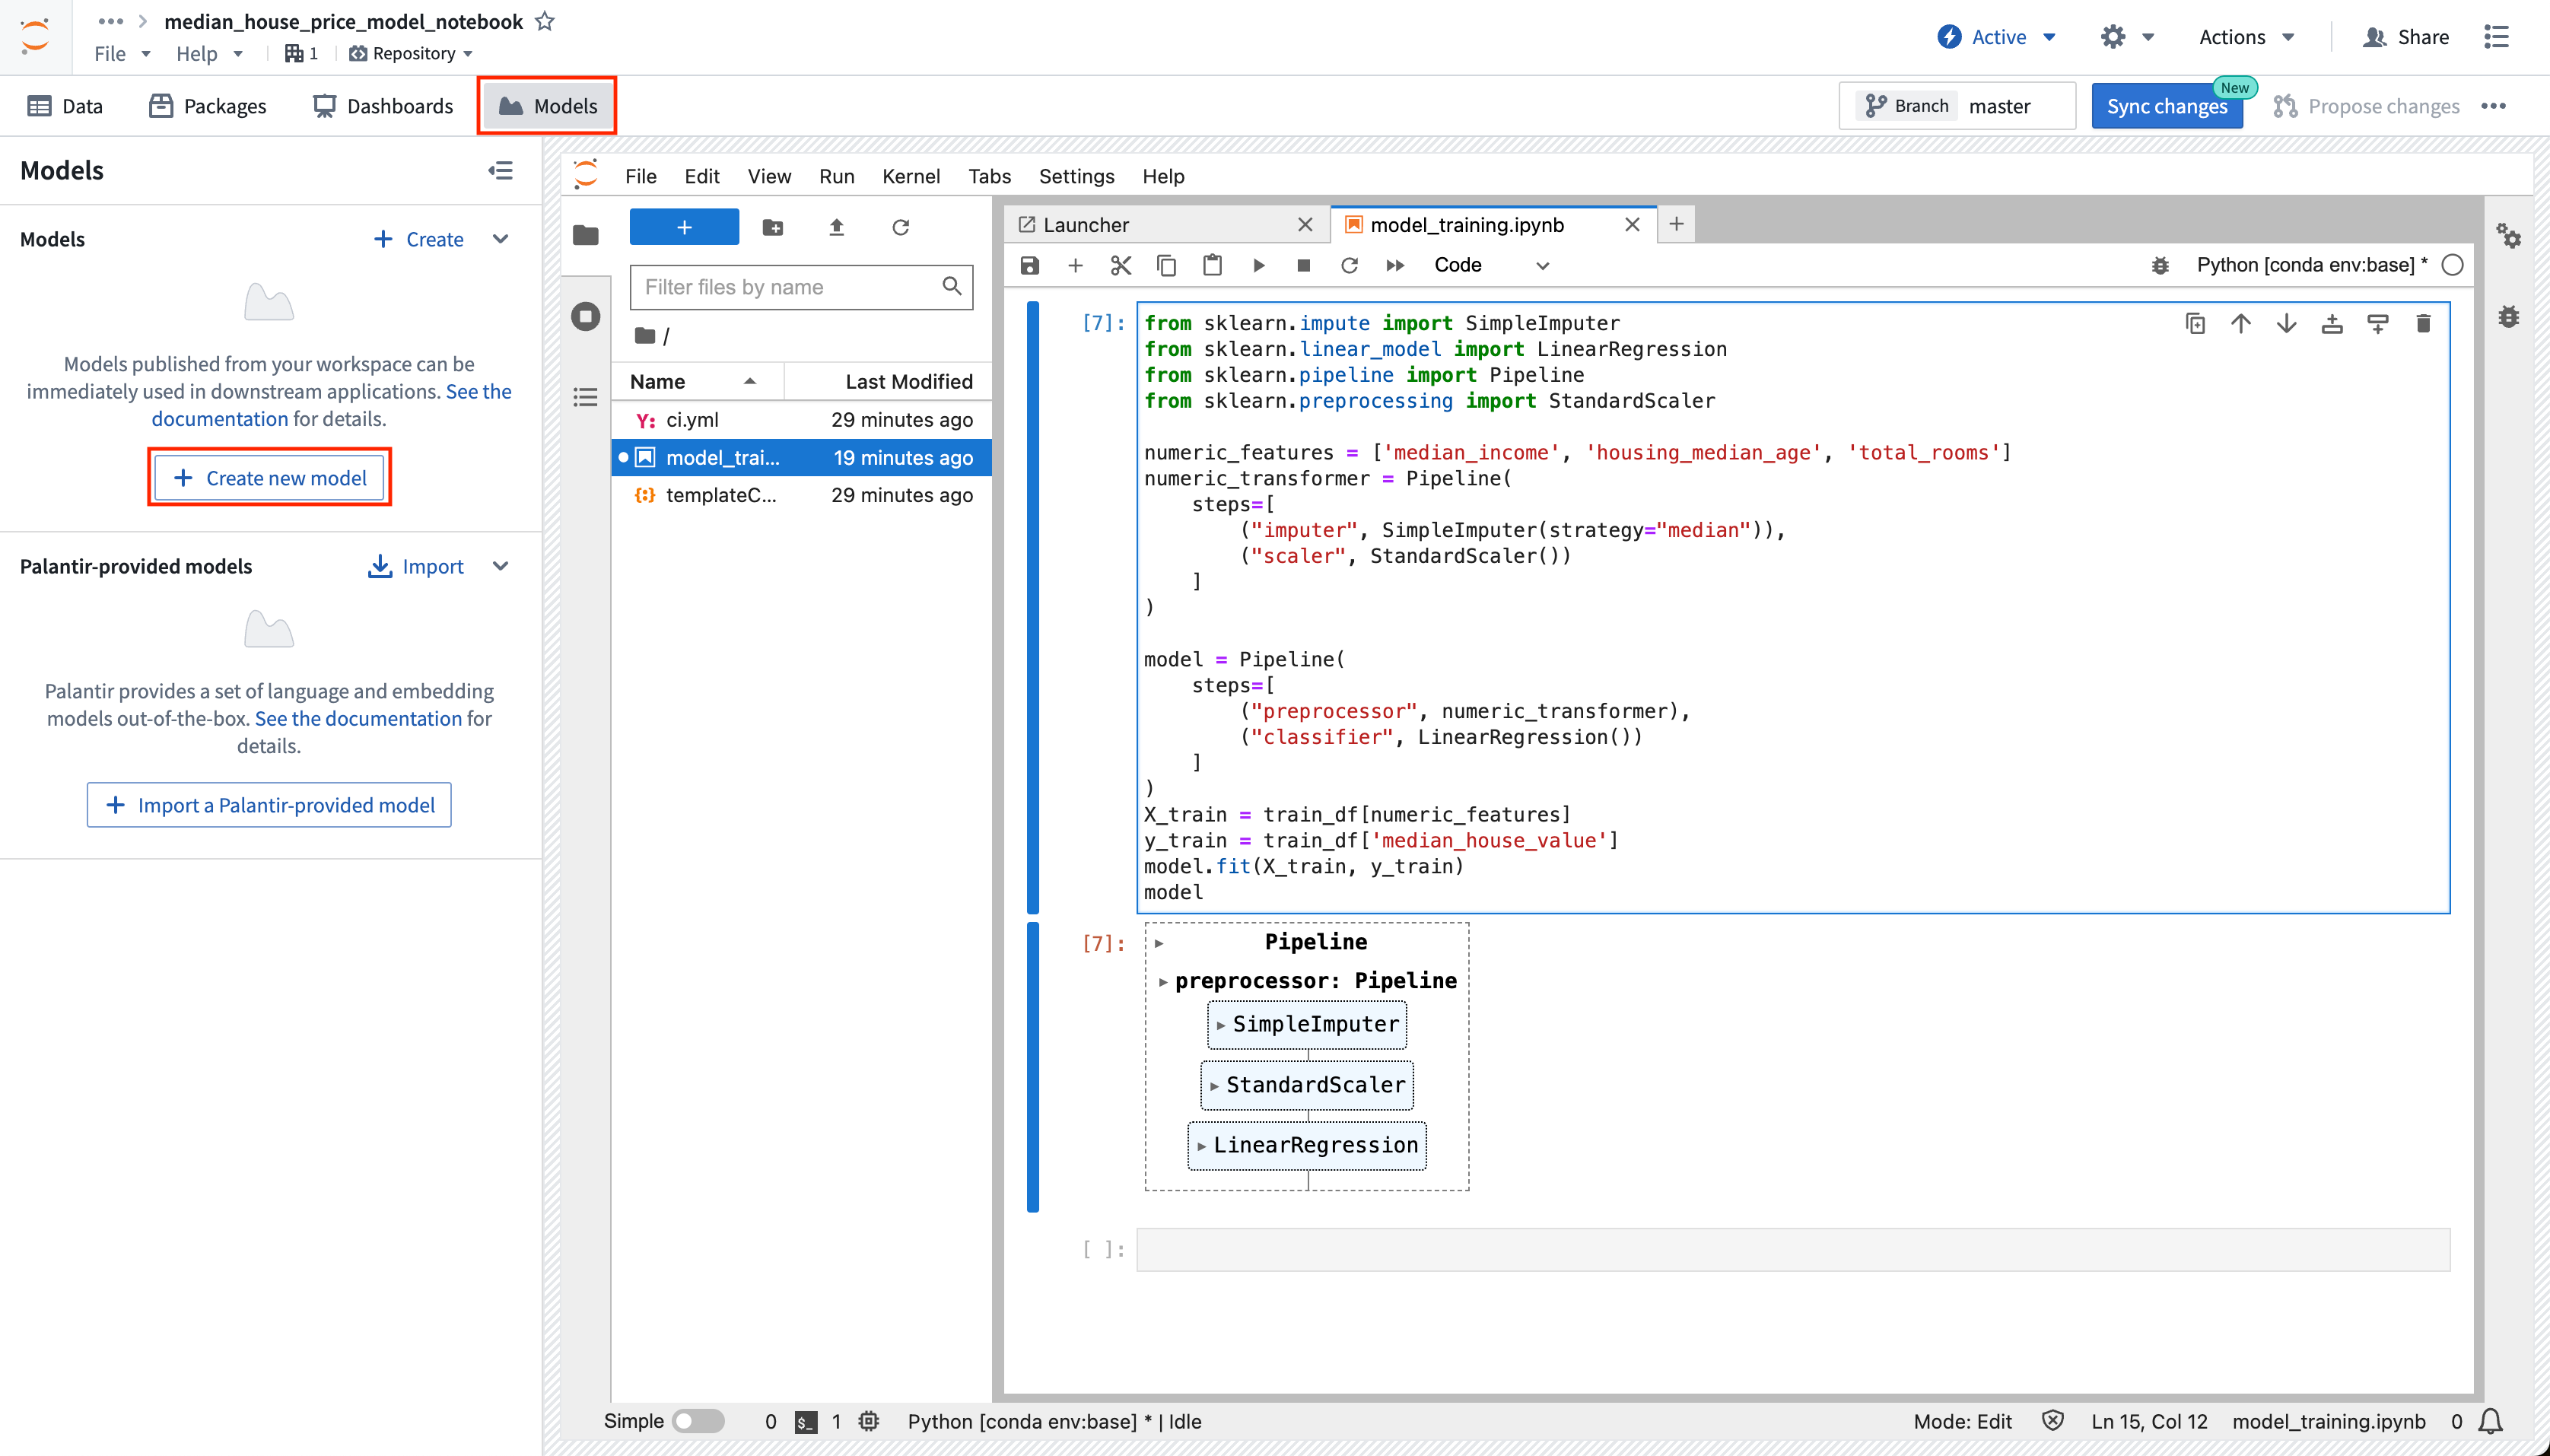
Task: Open the notification bell in the status bar
Action: point(2492,1421)
